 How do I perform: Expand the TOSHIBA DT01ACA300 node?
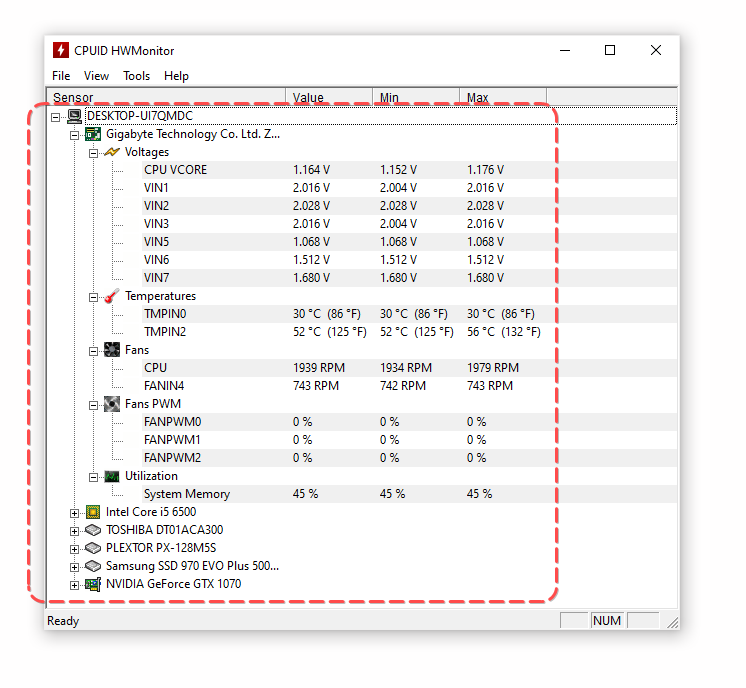[x=74, y=531]
